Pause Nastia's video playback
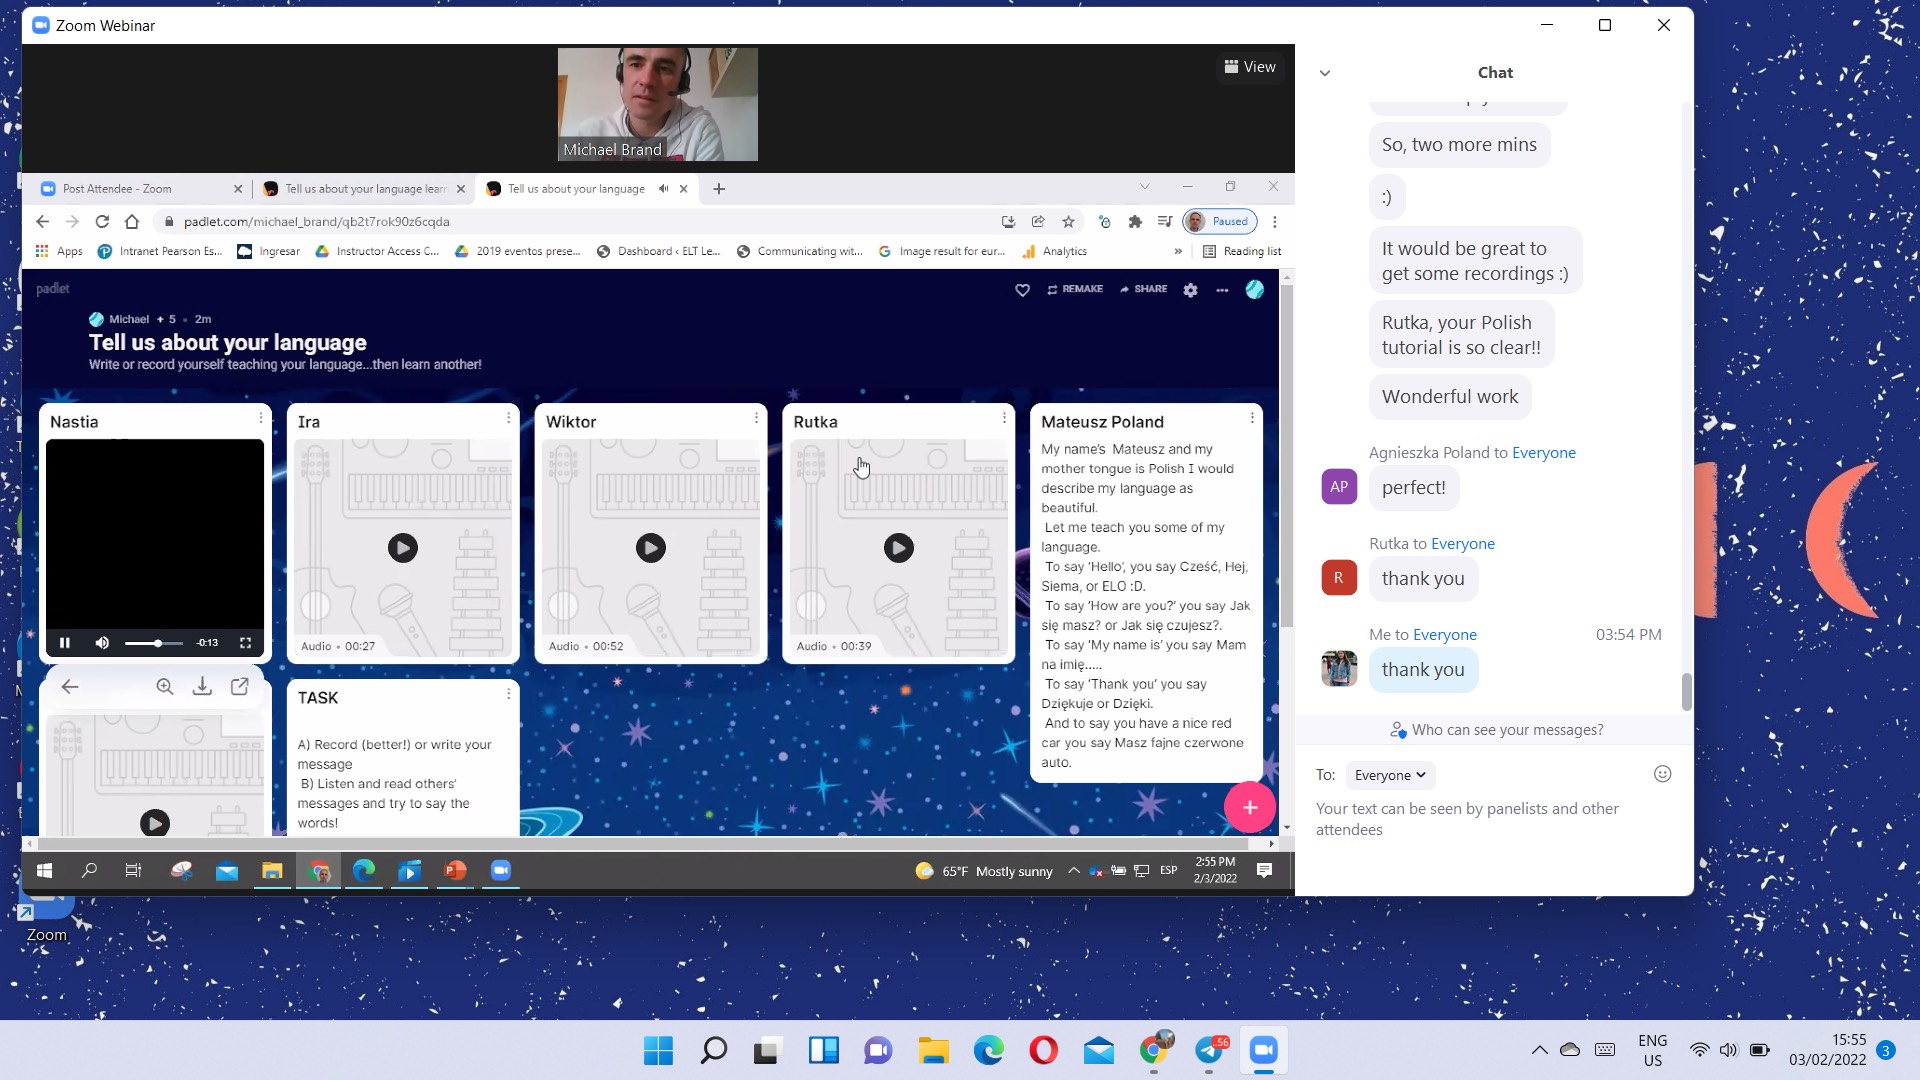This screenshot has height=1080, width=1920. 65,643
